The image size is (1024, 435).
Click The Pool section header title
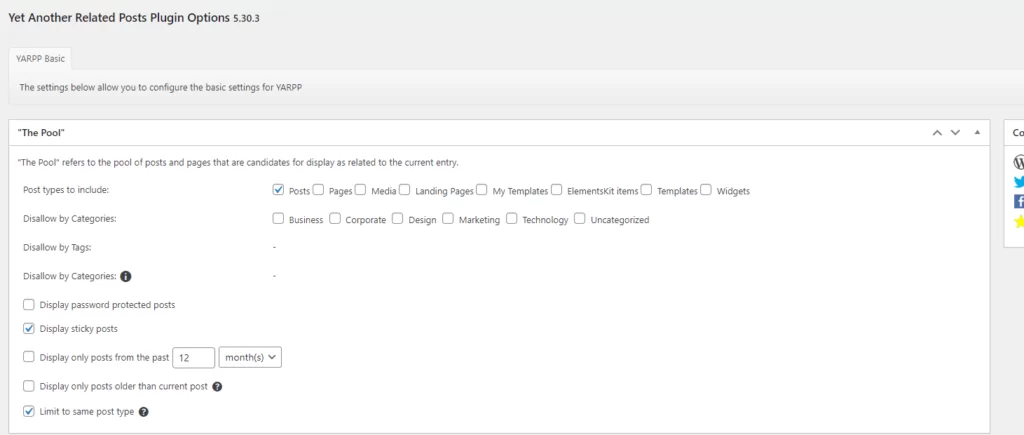42,132
